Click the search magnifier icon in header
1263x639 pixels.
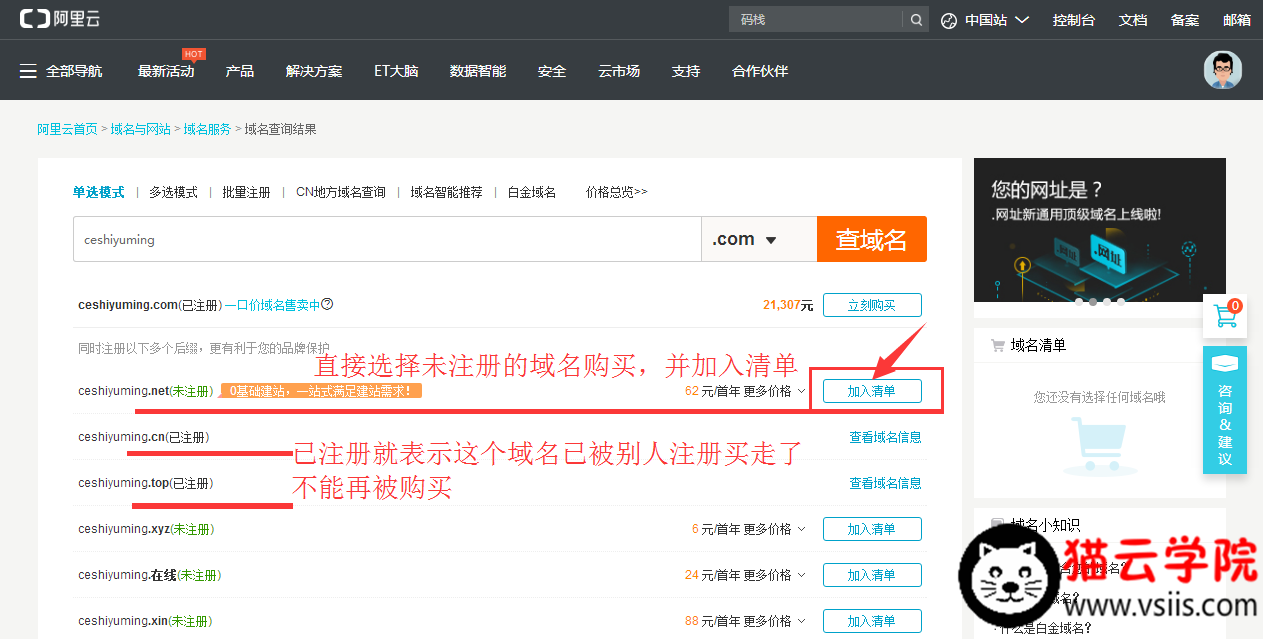pos(915,20)
